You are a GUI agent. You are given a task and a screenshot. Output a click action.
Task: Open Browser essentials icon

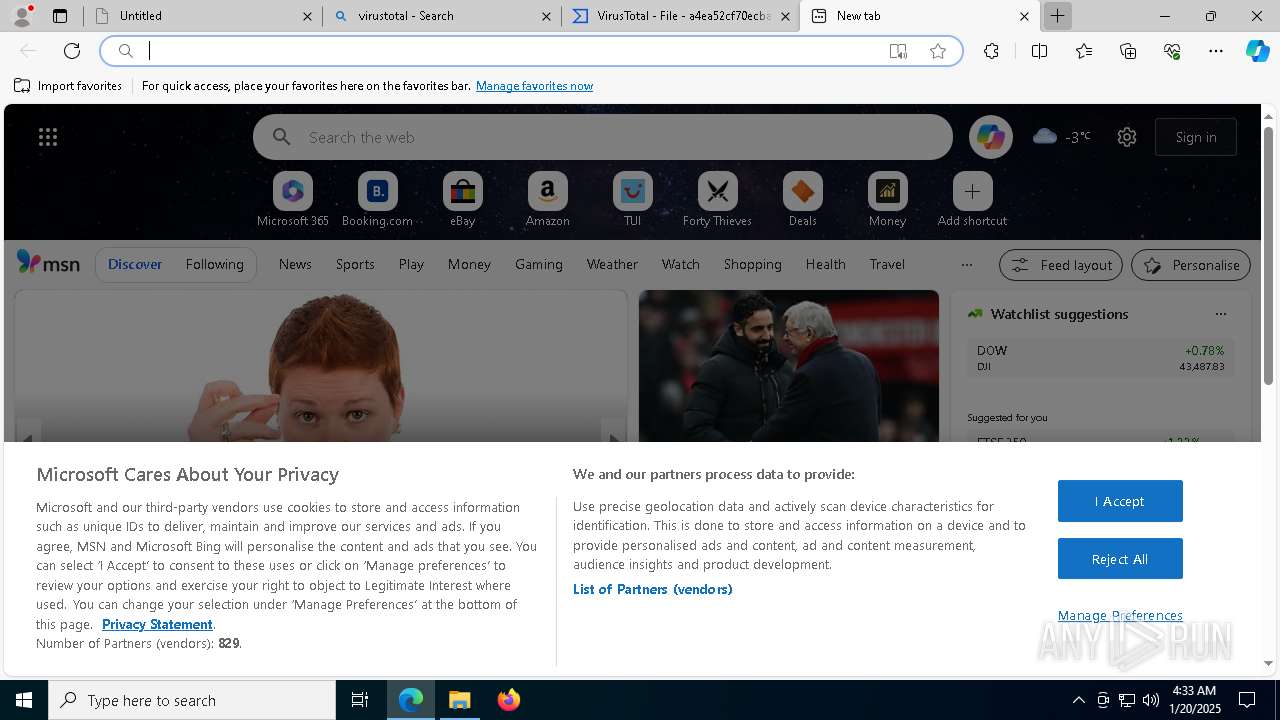click(x=1172, y=51)
